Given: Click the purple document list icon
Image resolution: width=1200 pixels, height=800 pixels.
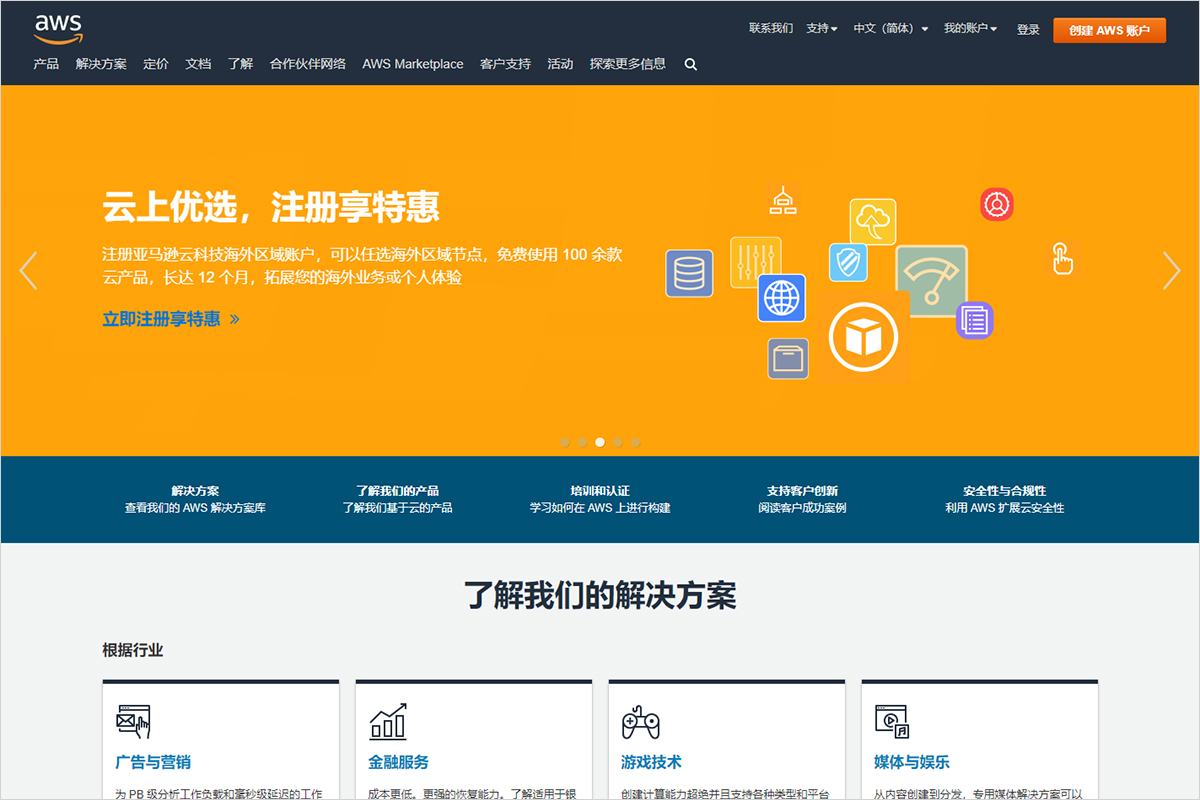Looking at the screenshot, I should coord(974,320).
